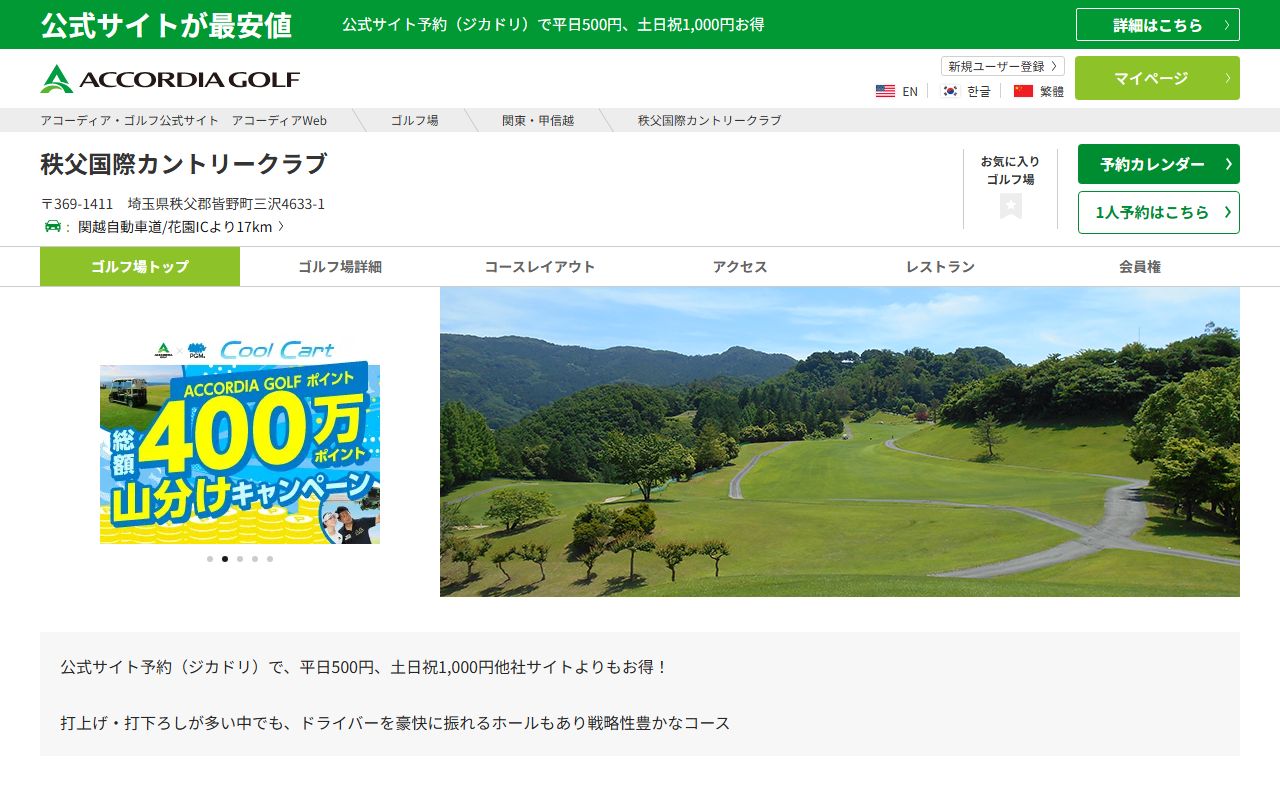Click the ゴルフ場 breadcrumb
The width and height of the screenshot is (1280, 800).
coord(414,120)
